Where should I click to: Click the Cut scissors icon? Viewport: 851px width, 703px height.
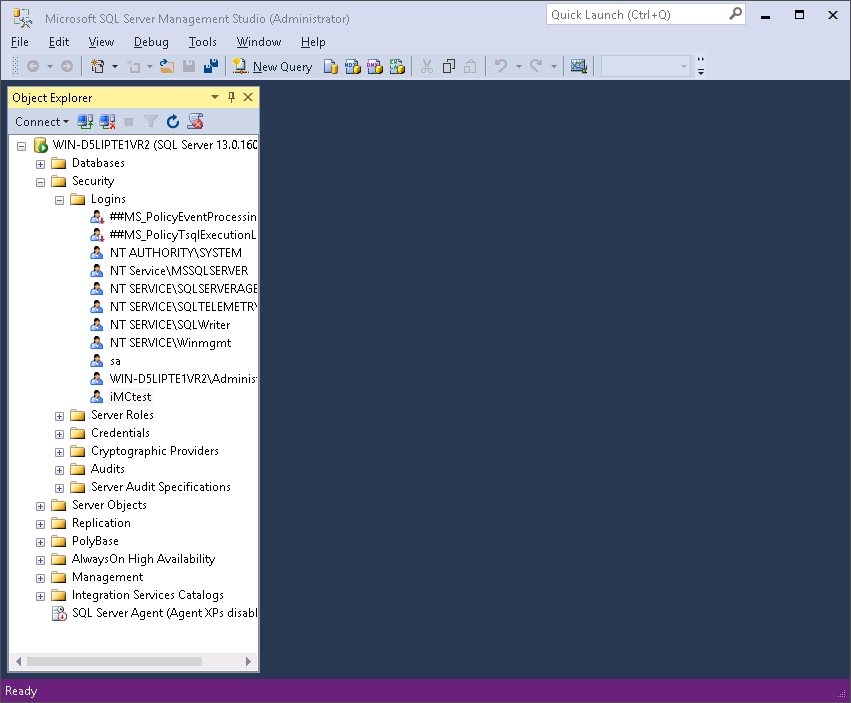(427, 66)
